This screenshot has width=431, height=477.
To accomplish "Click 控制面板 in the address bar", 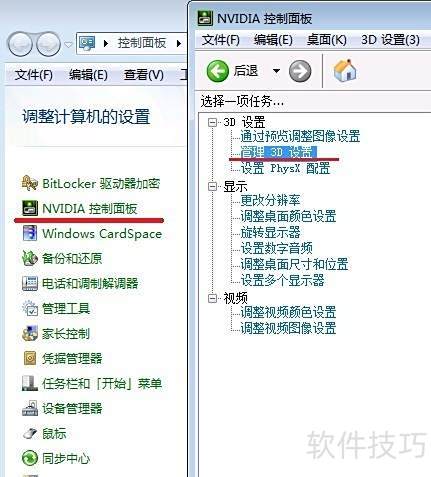I will point(142,43).
